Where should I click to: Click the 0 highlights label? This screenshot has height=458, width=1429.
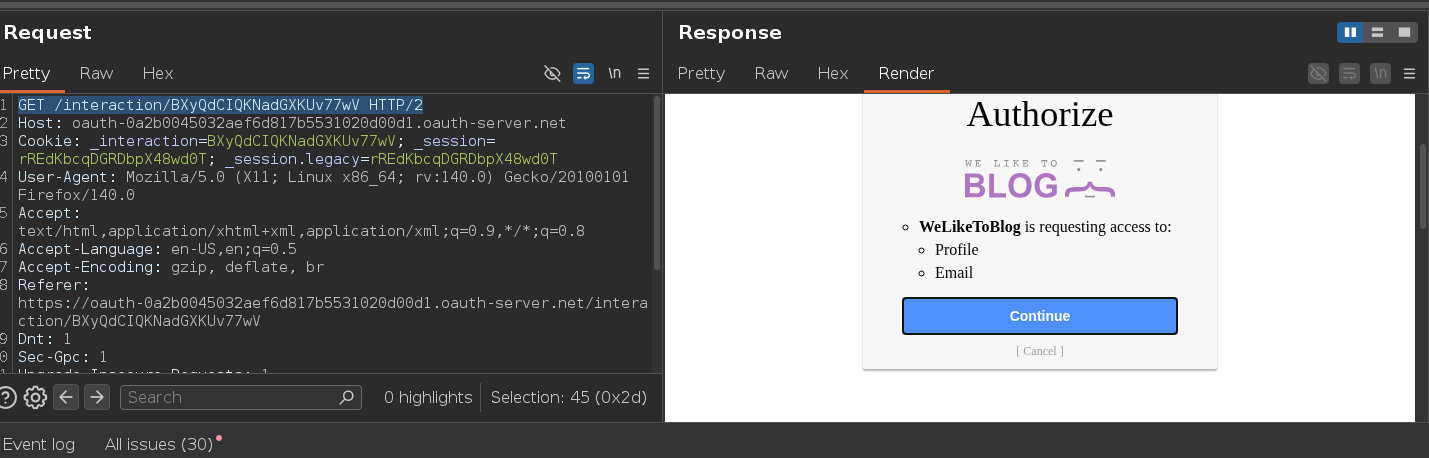428,397
